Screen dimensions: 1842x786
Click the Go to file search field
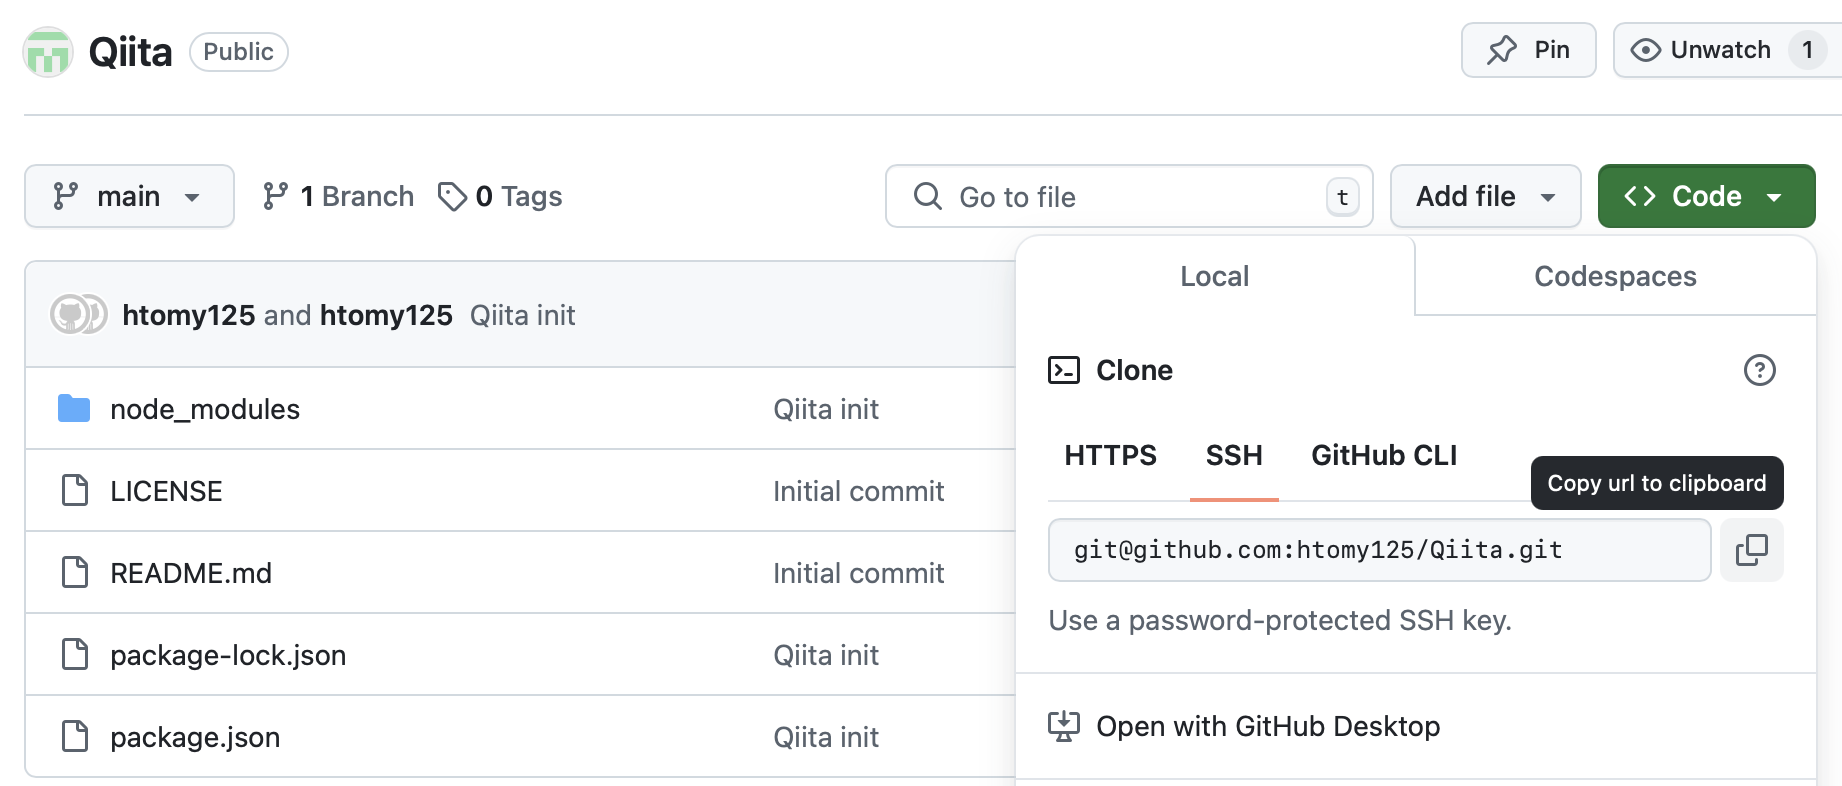coord(1129,196)
